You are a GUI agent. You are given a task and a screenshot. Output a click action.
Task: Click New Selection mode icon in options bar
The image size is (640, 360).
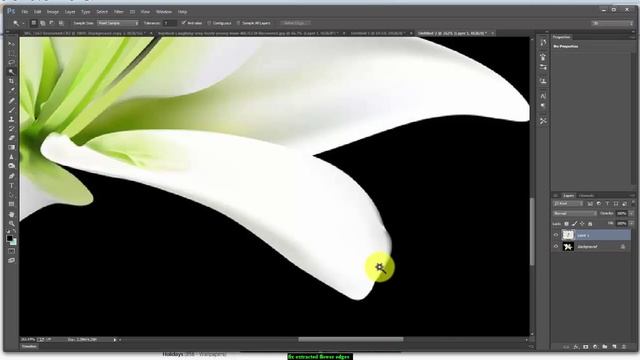pyautogui.click(x=34, y=23)
